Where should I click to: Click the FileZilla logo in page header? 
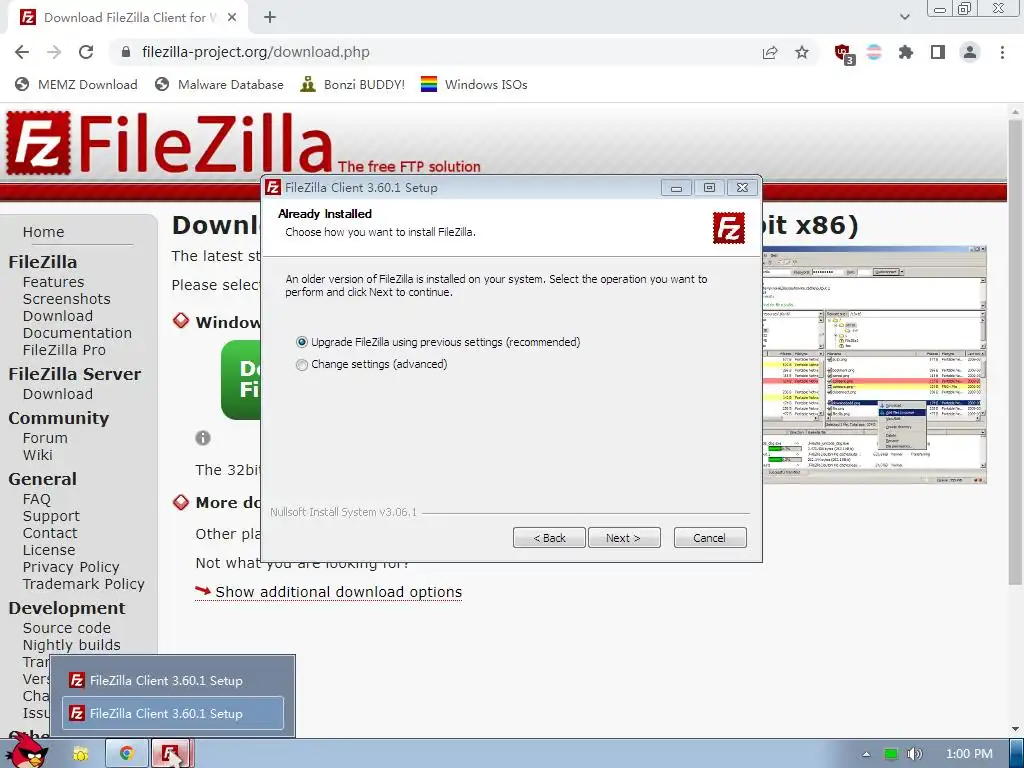tap(170, 144)
